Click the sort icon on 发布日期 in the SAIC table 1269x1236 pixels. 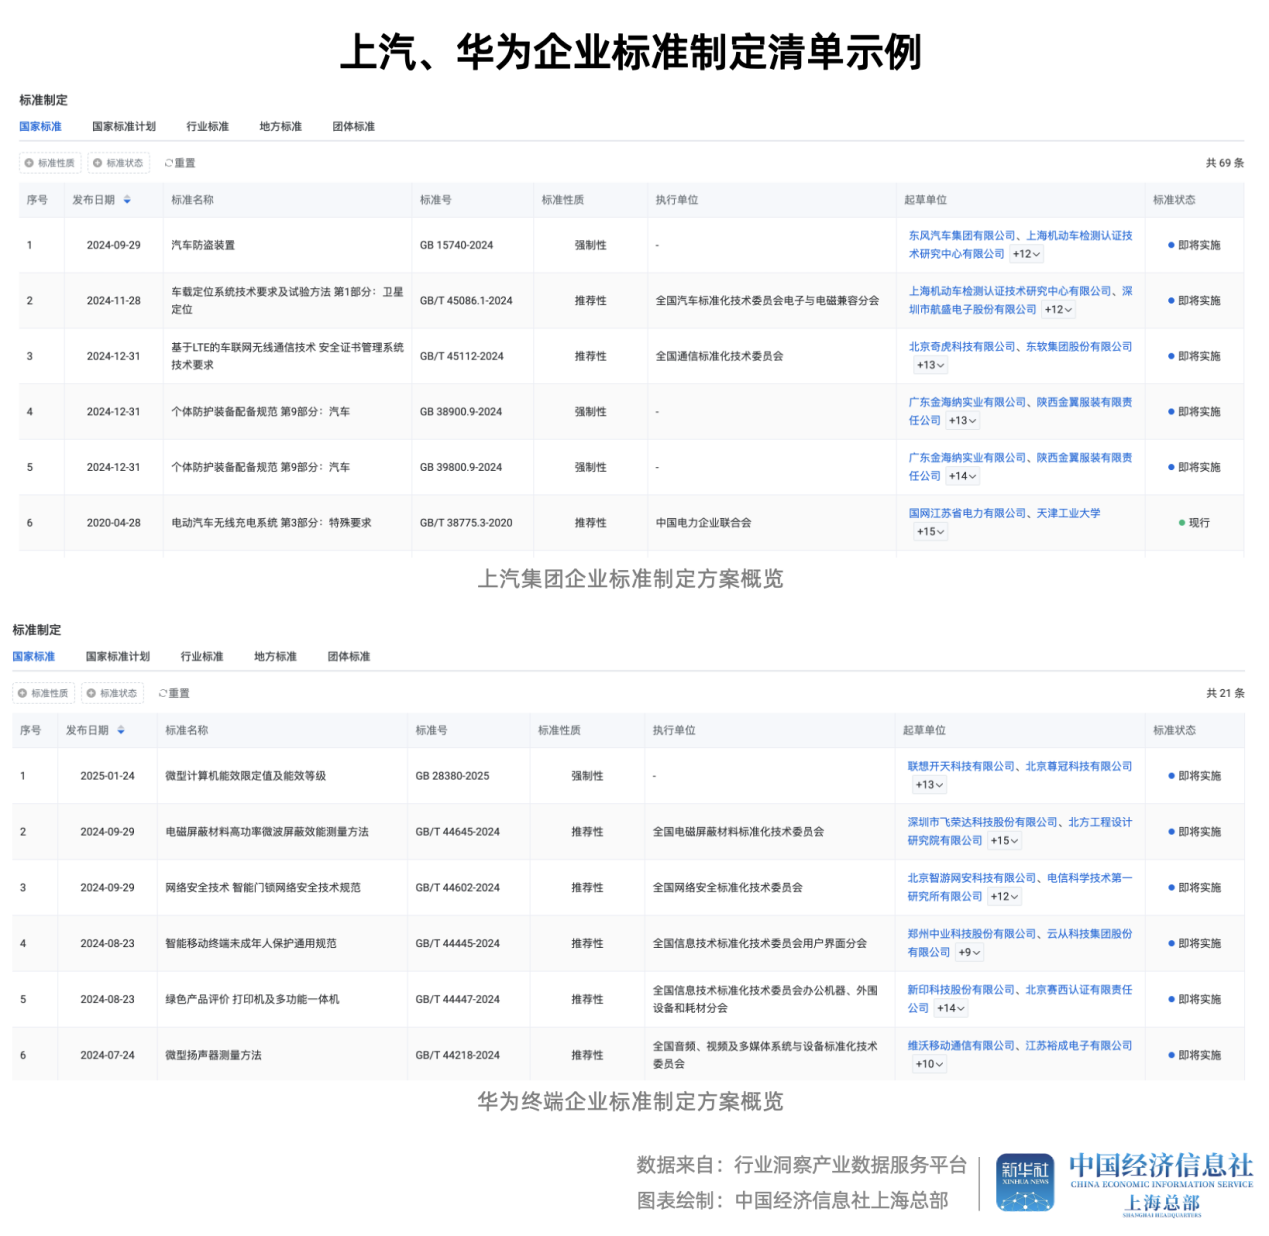click(128, 199)
